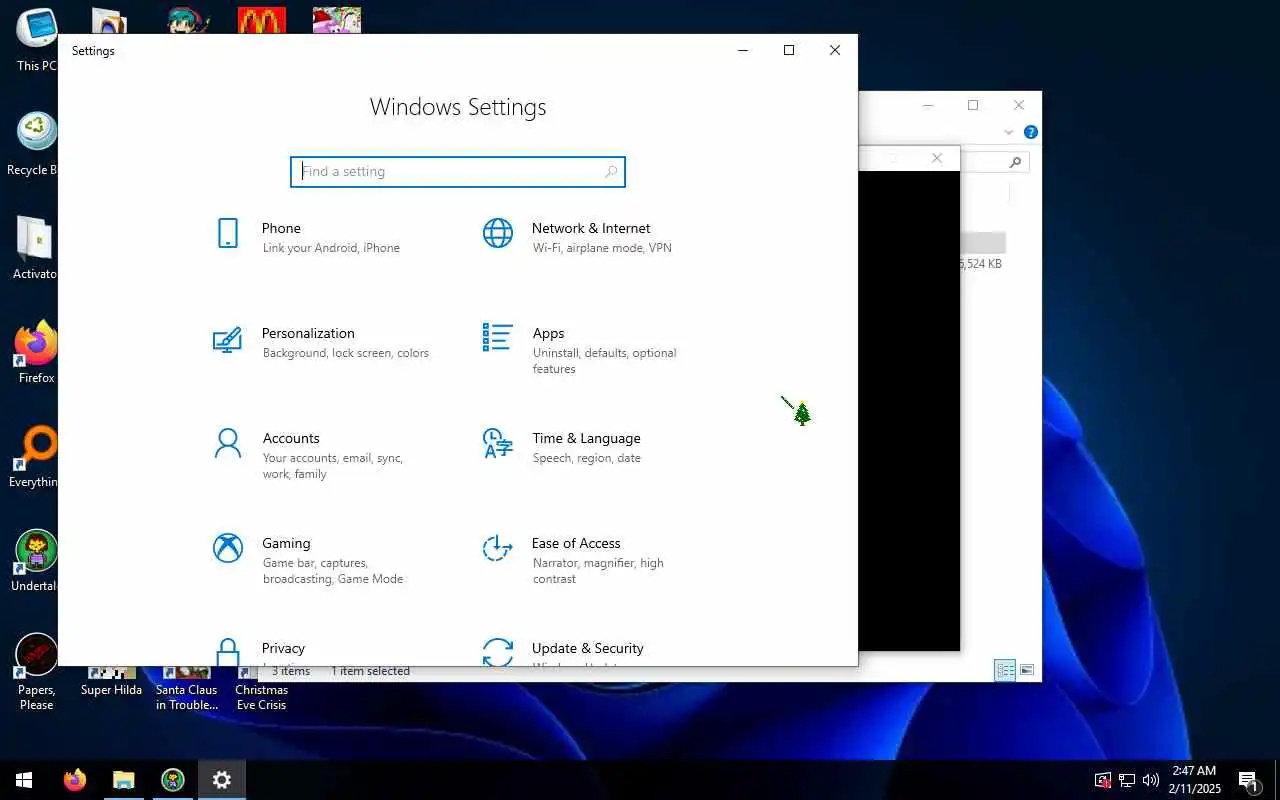Minimize the File Explorer window
Image resolution: width=1280 pixels, height=800 pixels.
point(928,105)
